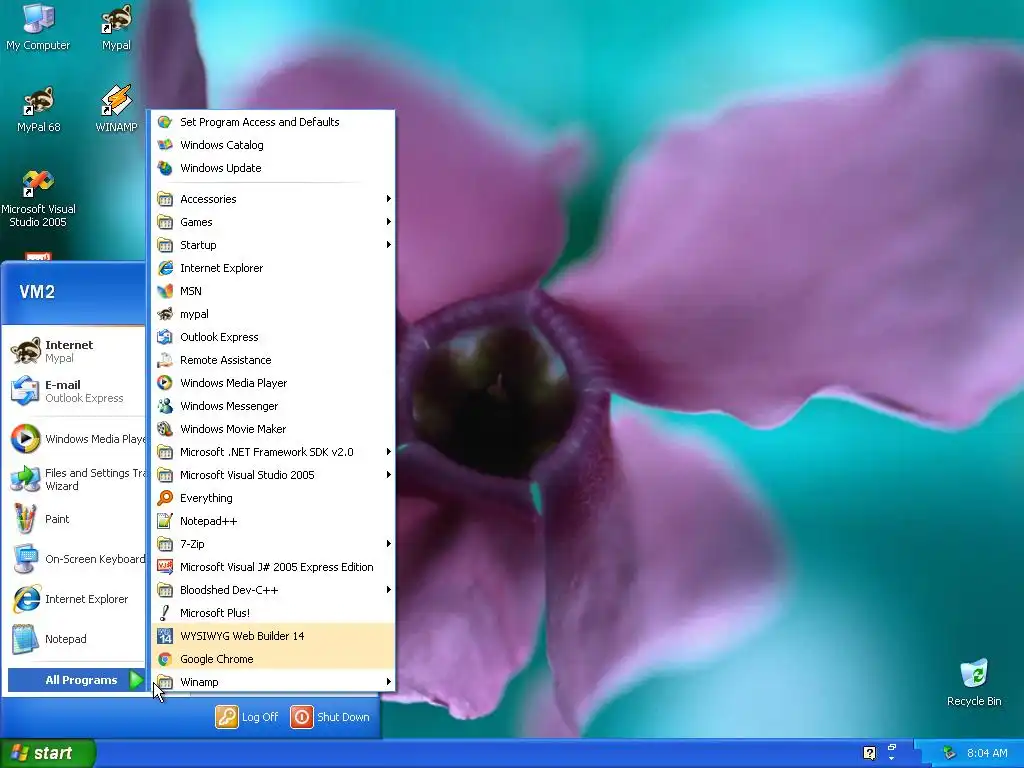Viewport: 1024px width, 768px height.
Task: Click the On-Screen Keyboard icon
Action: tap(25, 559)
